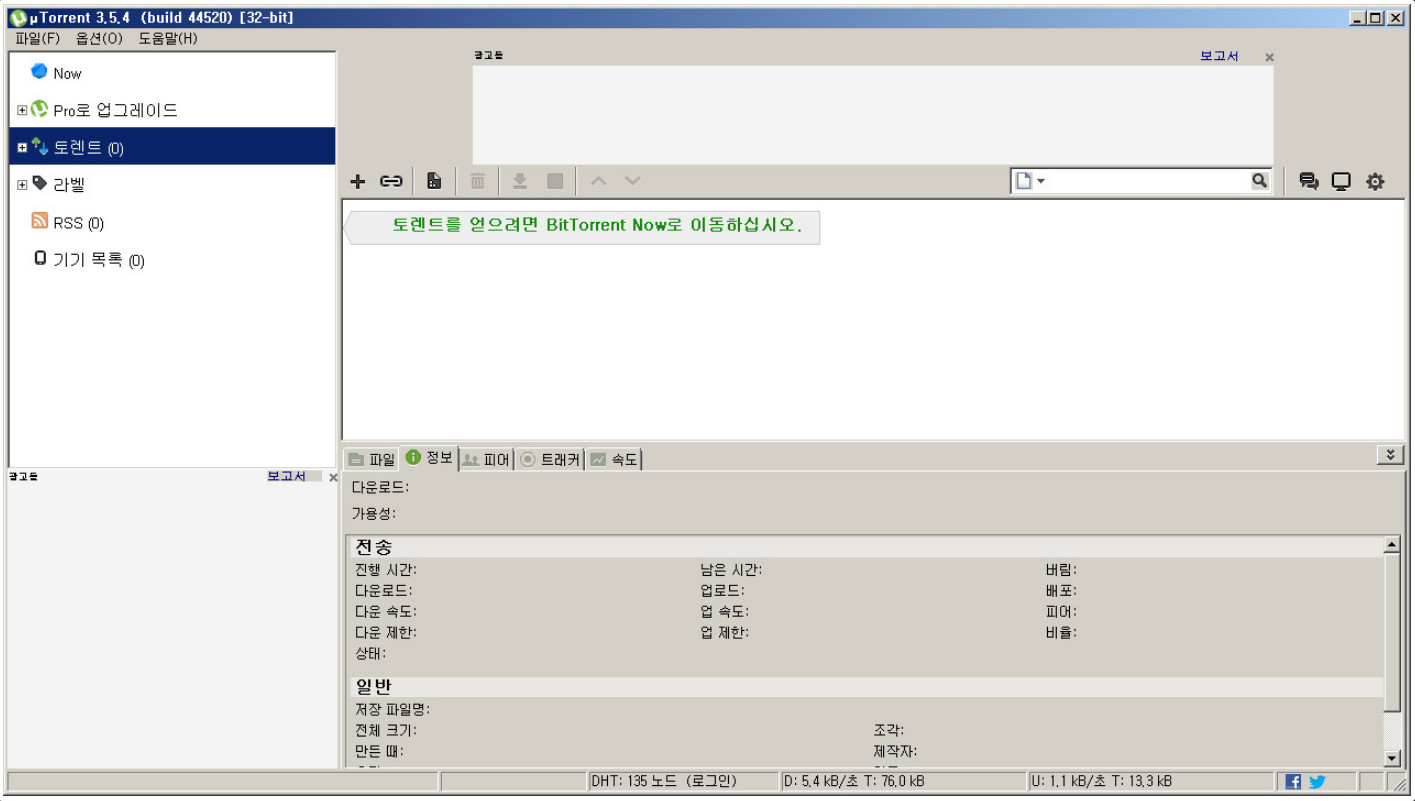Open the 파일(F) menu
This screenshot has width=1415, height=801.
[38, 38]
